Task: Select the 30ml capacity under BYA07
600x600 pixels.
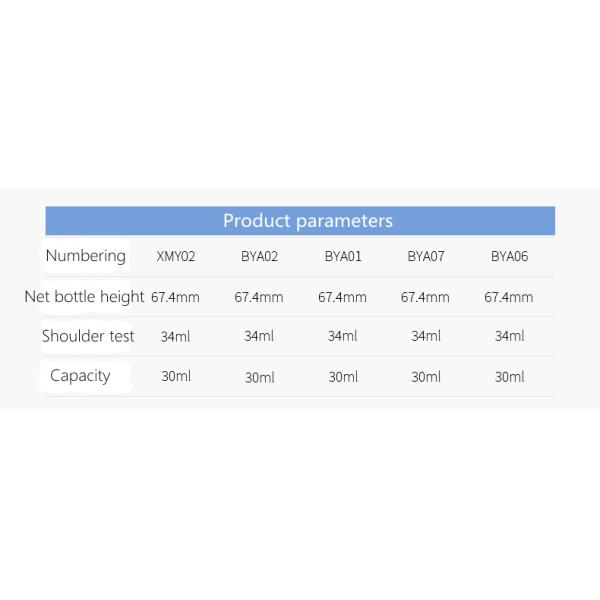Action: (x=426, y=377)
